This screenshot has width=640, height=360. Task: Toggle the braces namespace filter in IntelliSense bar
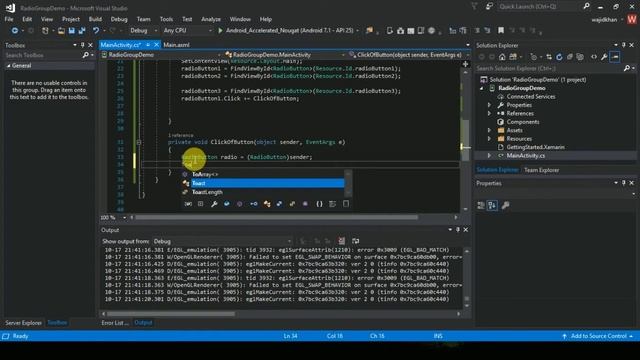319,204
